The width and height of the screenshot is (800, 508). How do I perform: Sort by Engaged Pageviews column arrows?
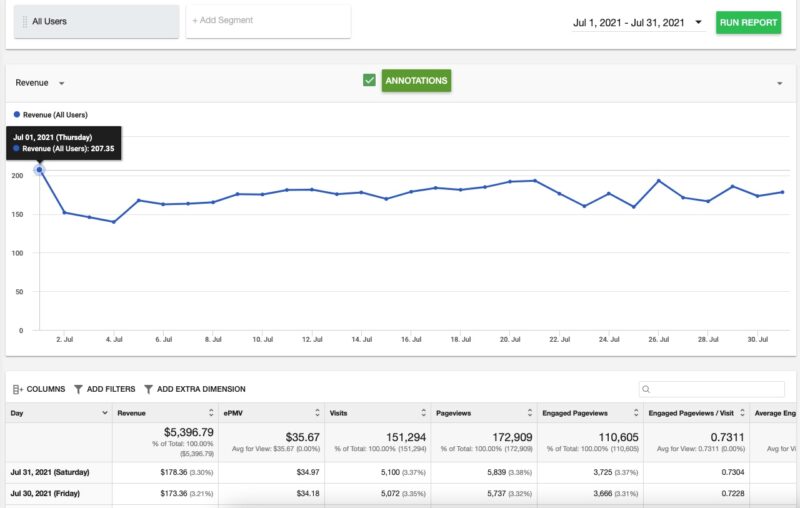click(636, 413)
